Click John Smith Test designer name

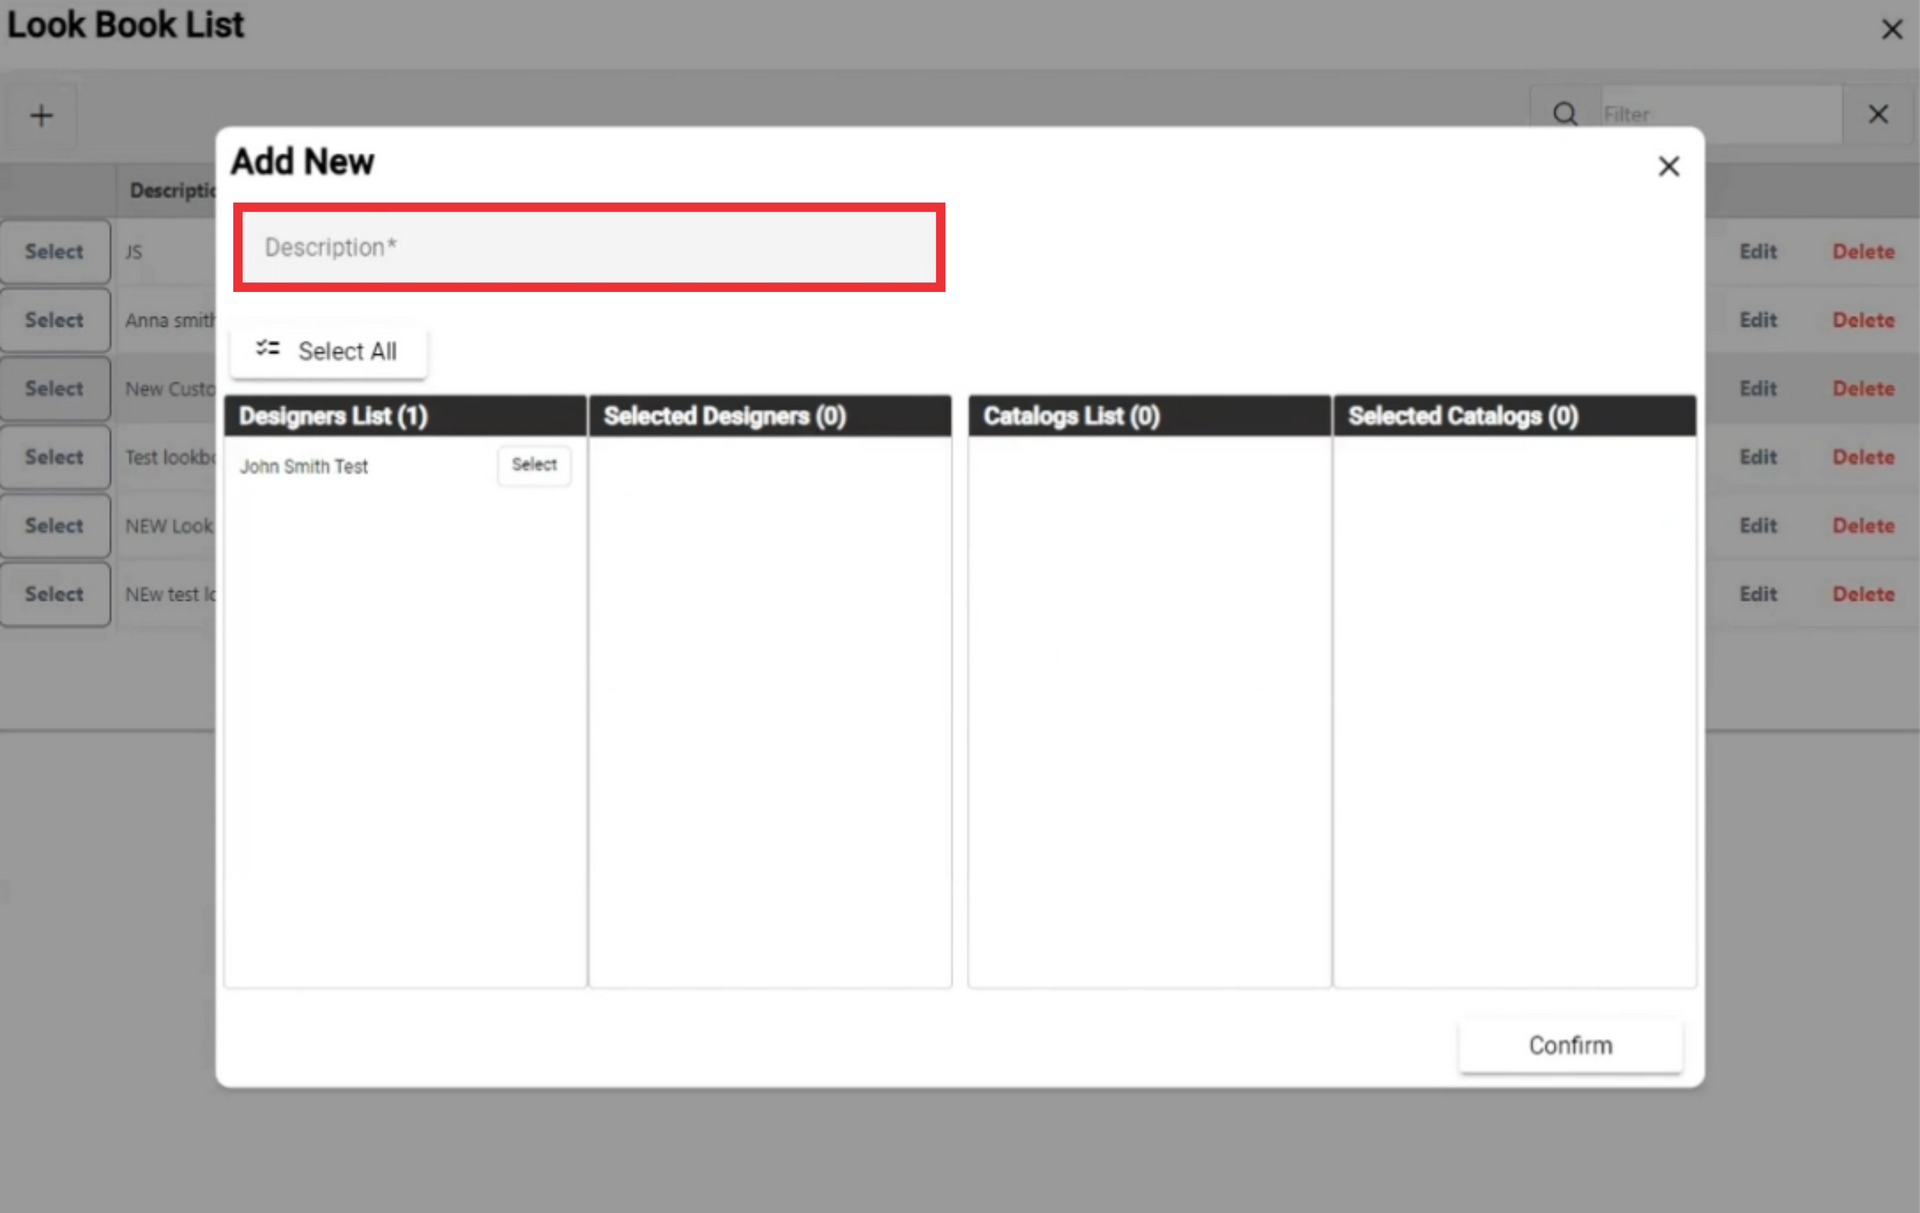point(304,467)
